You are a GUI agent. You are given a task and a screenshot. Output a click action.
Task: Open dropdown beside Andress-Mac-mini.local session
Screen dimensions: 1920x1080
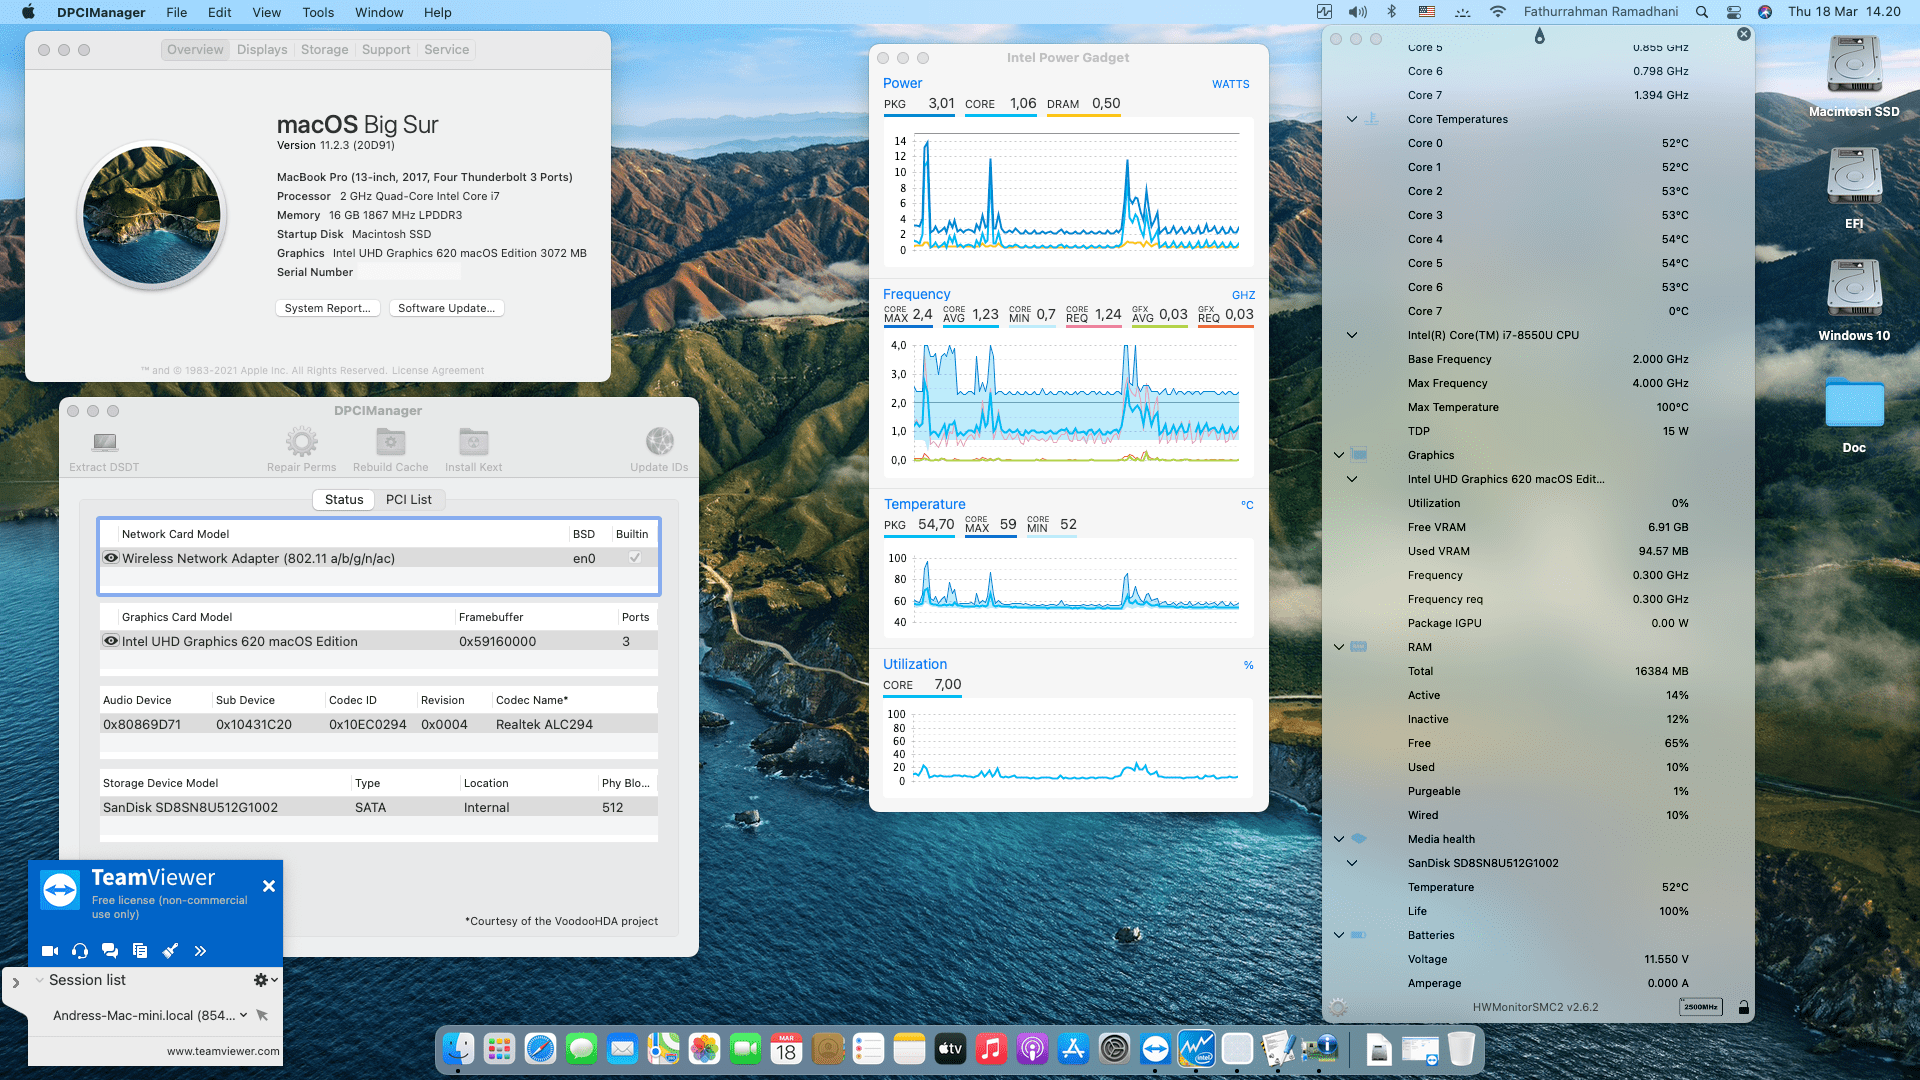click(243, 1015)
